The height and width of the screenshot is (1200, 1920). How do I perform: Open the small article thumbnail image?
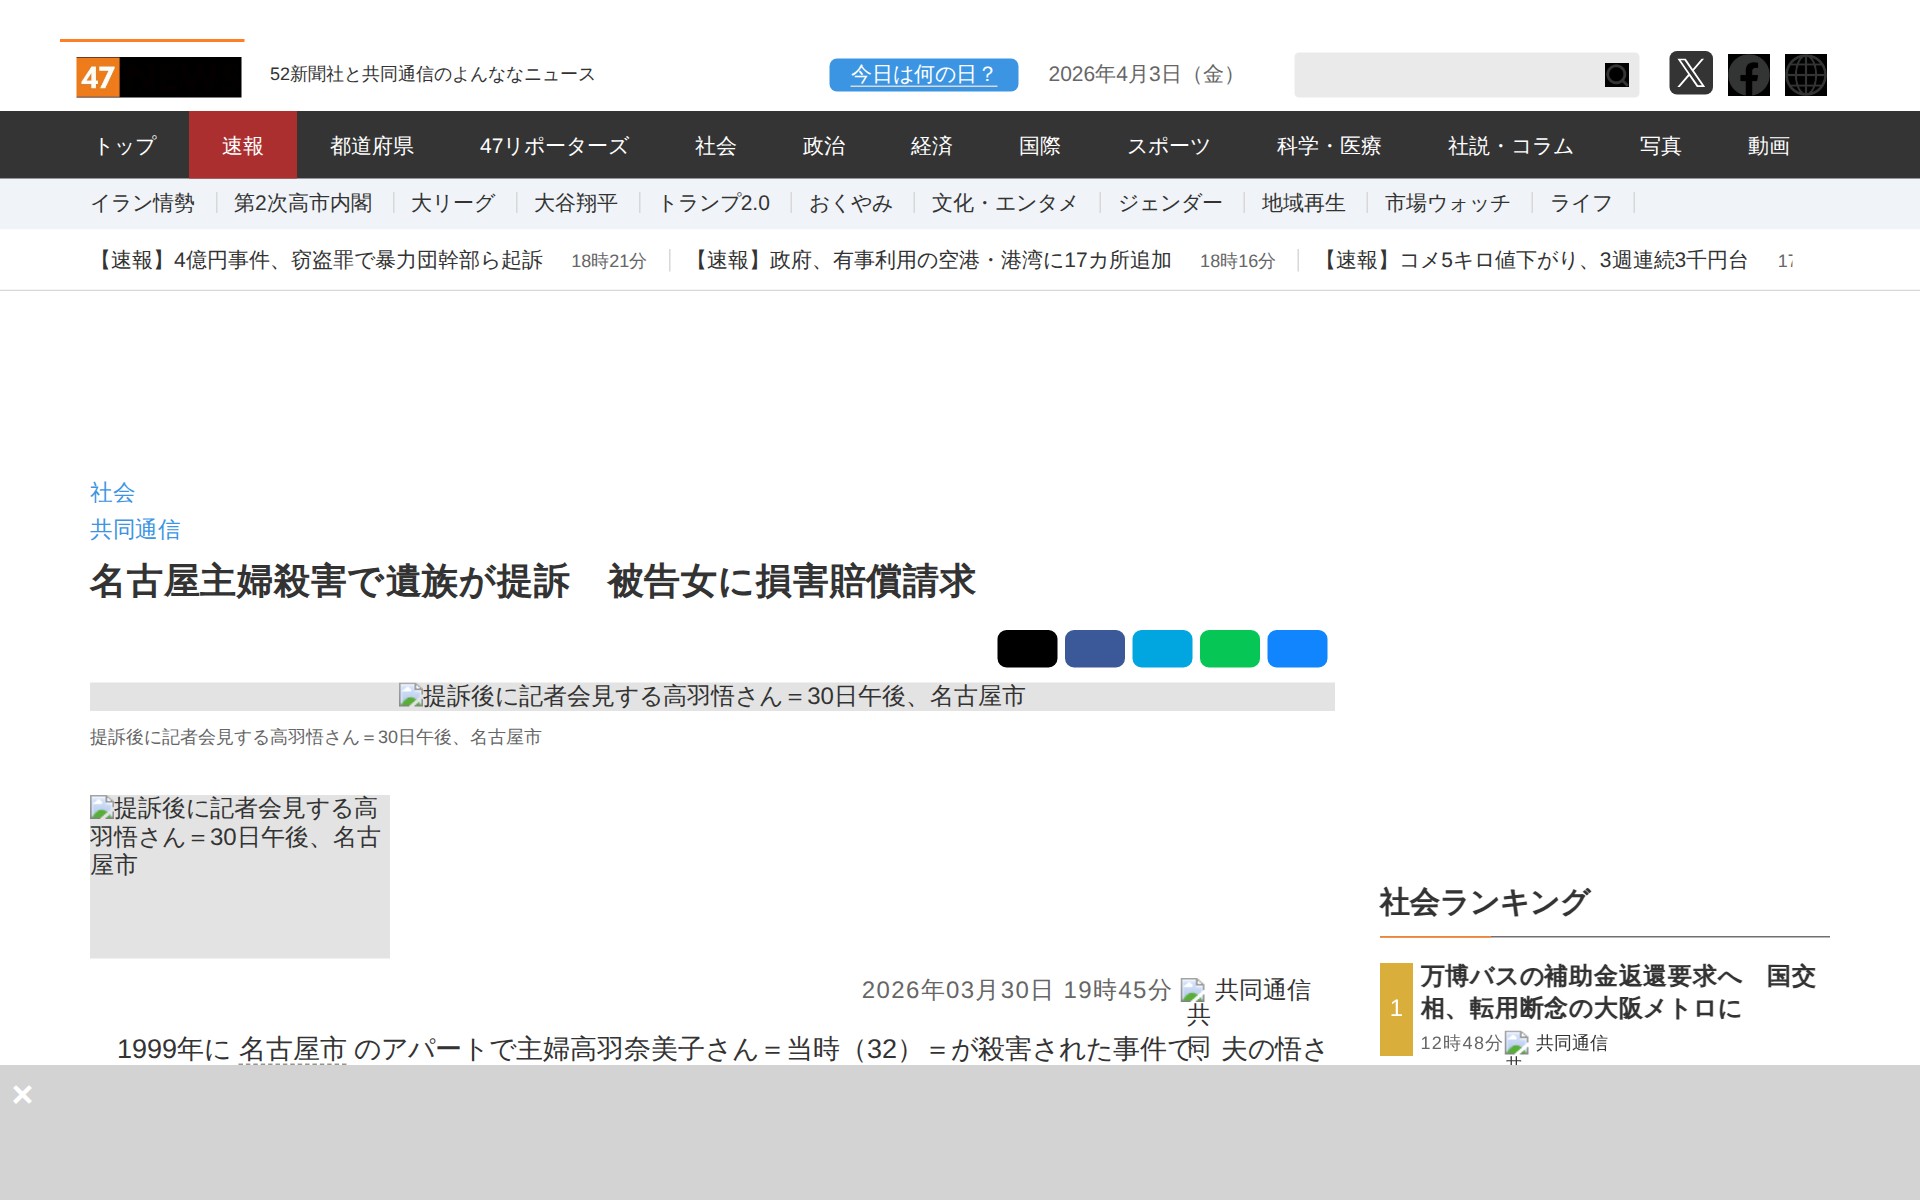tap(239, 876)
